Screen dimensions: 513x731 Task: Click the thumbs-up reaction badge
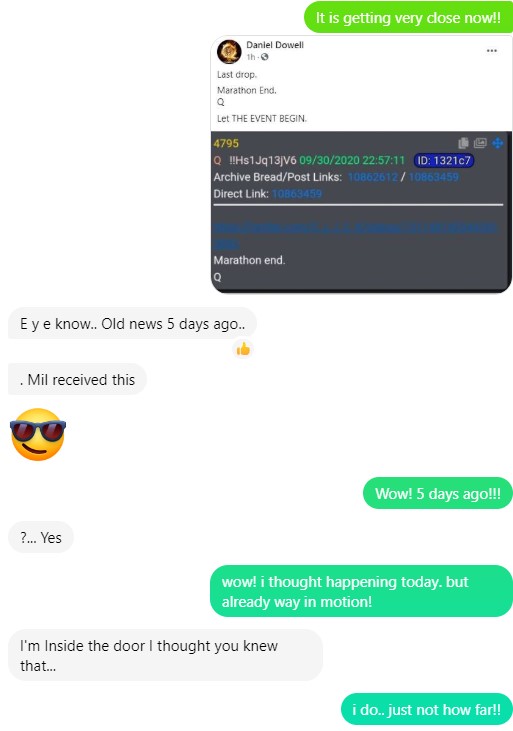click(x=243, y=349)
